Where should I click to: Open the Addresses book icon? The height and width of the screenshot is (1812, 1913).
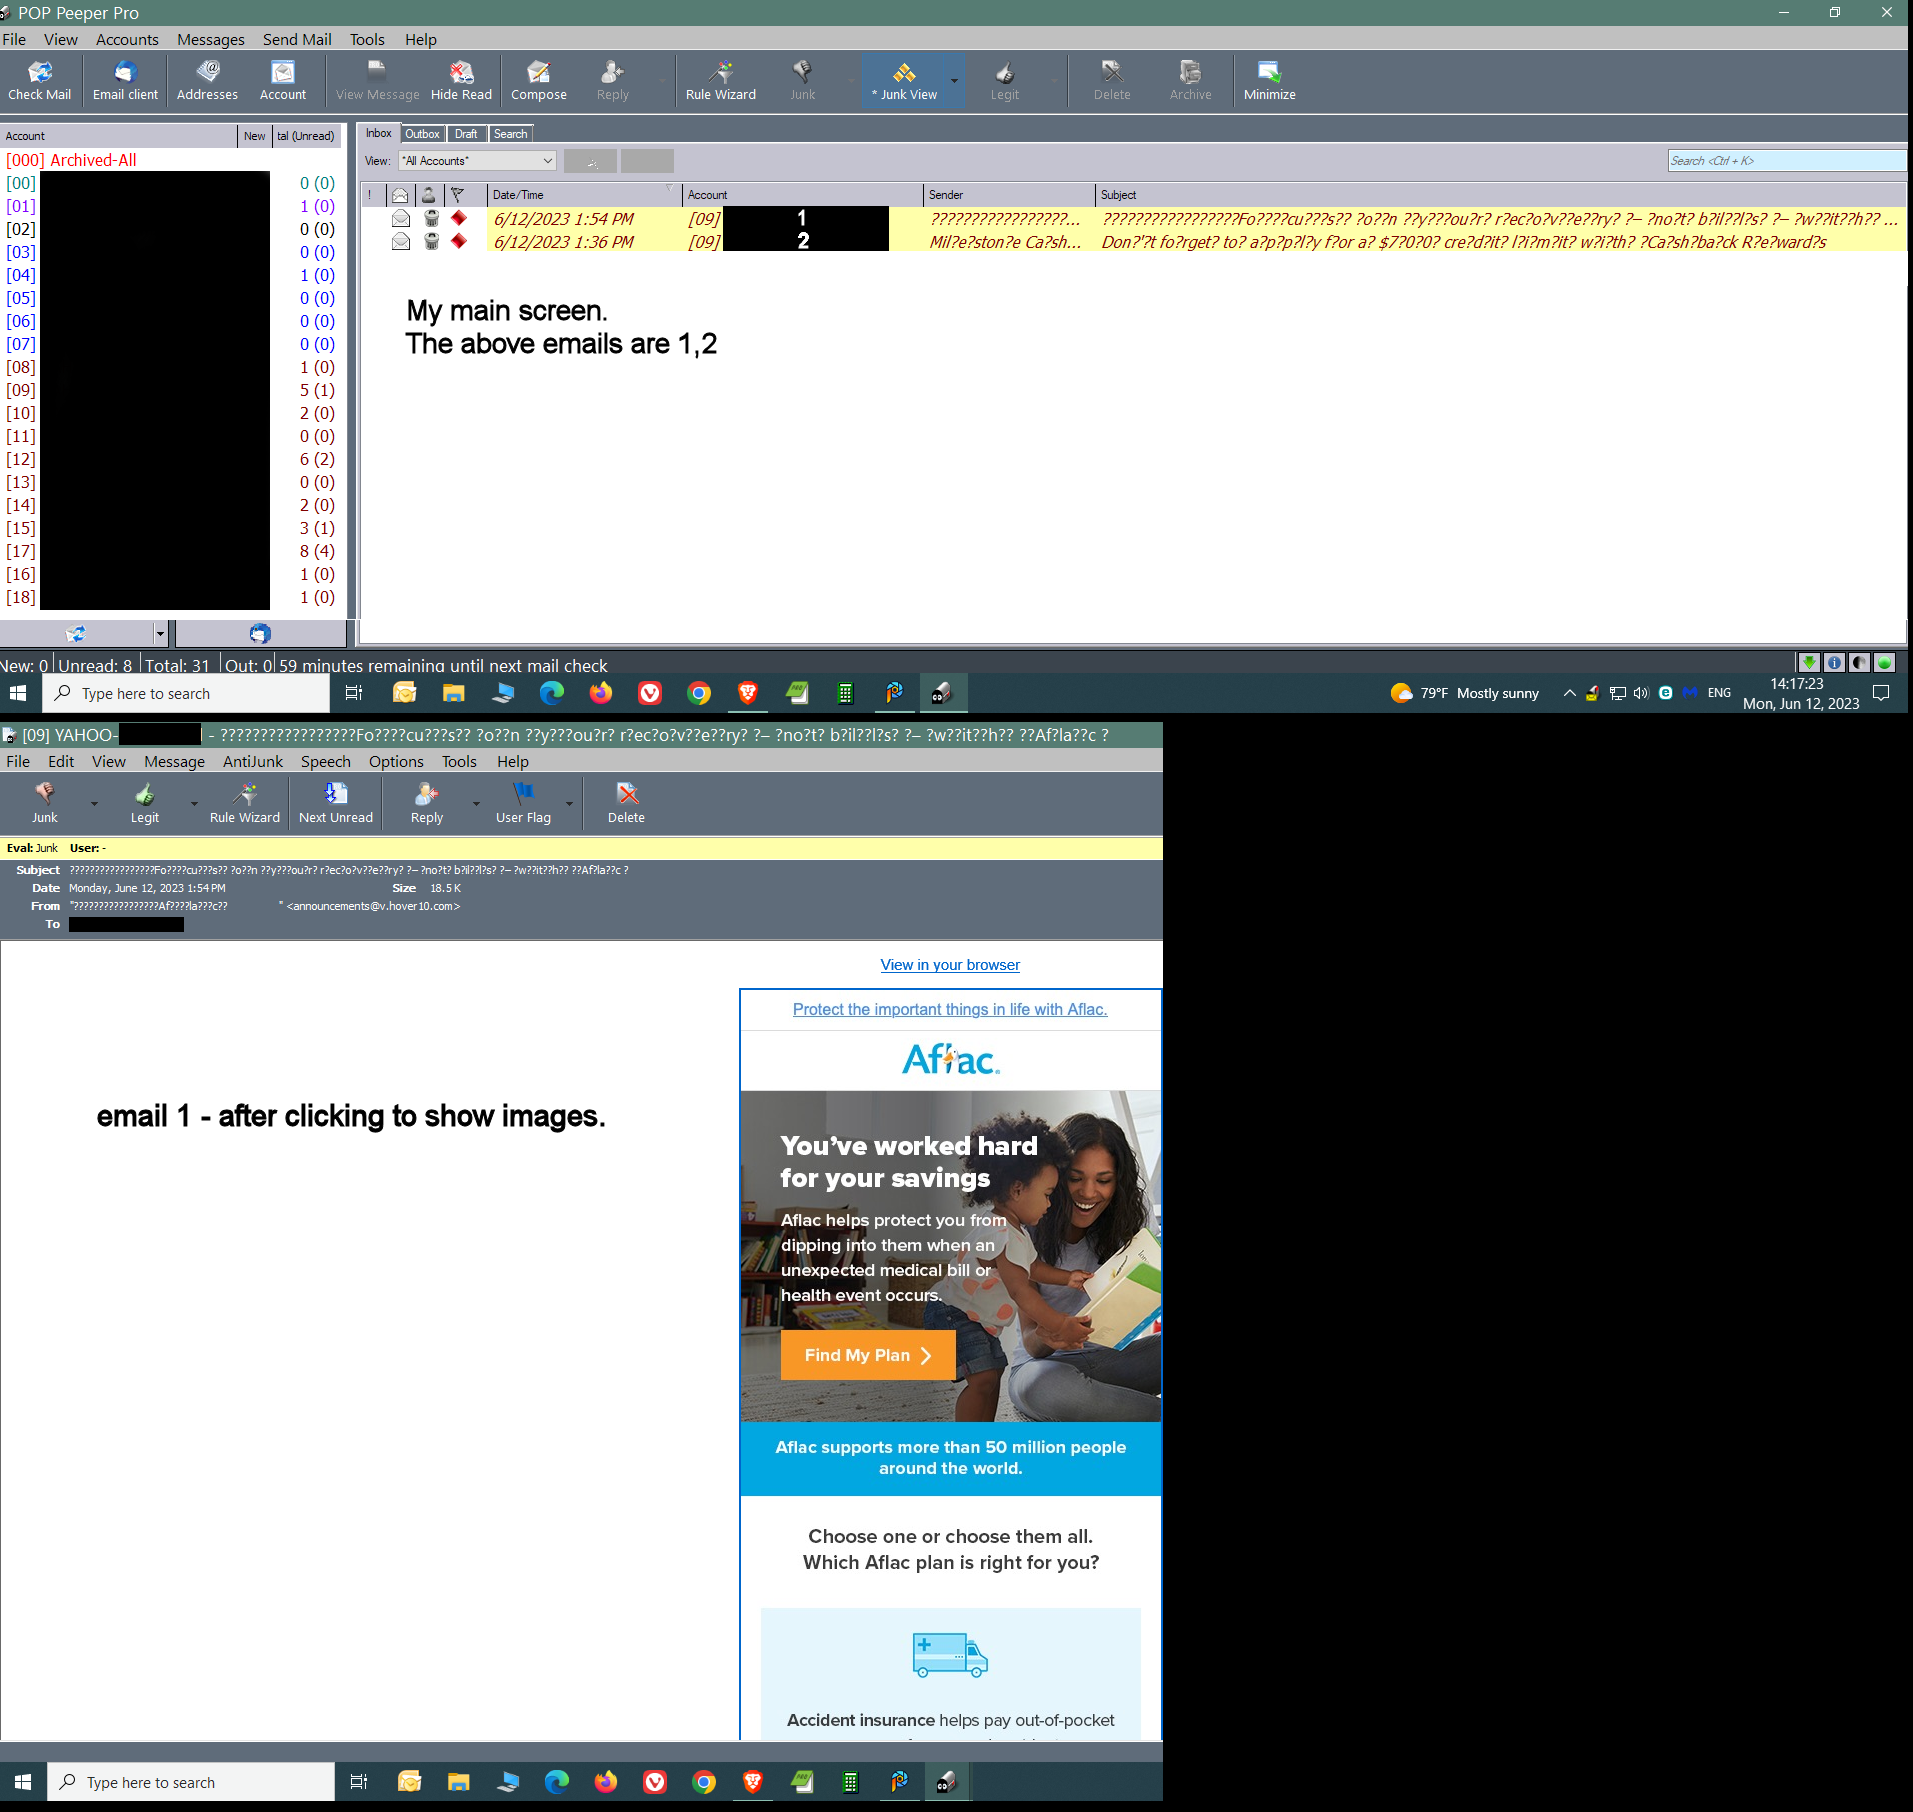click(x=207, y=81)
